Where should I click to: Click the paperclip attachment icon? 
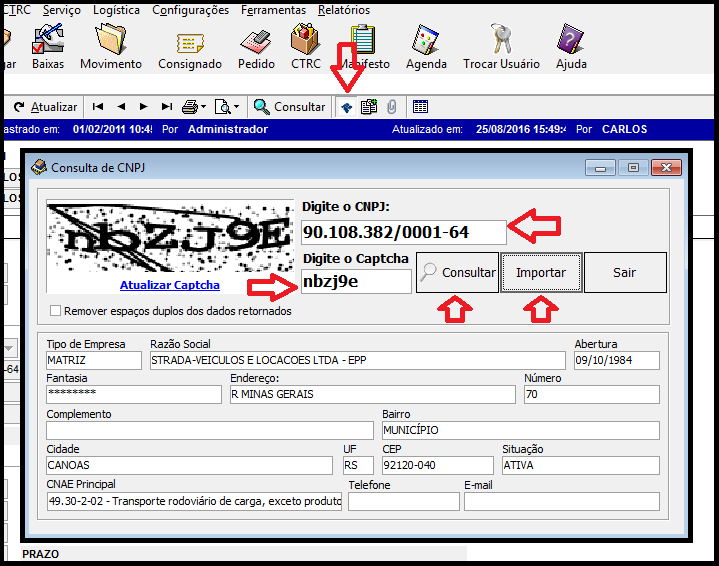coord(391,107)
